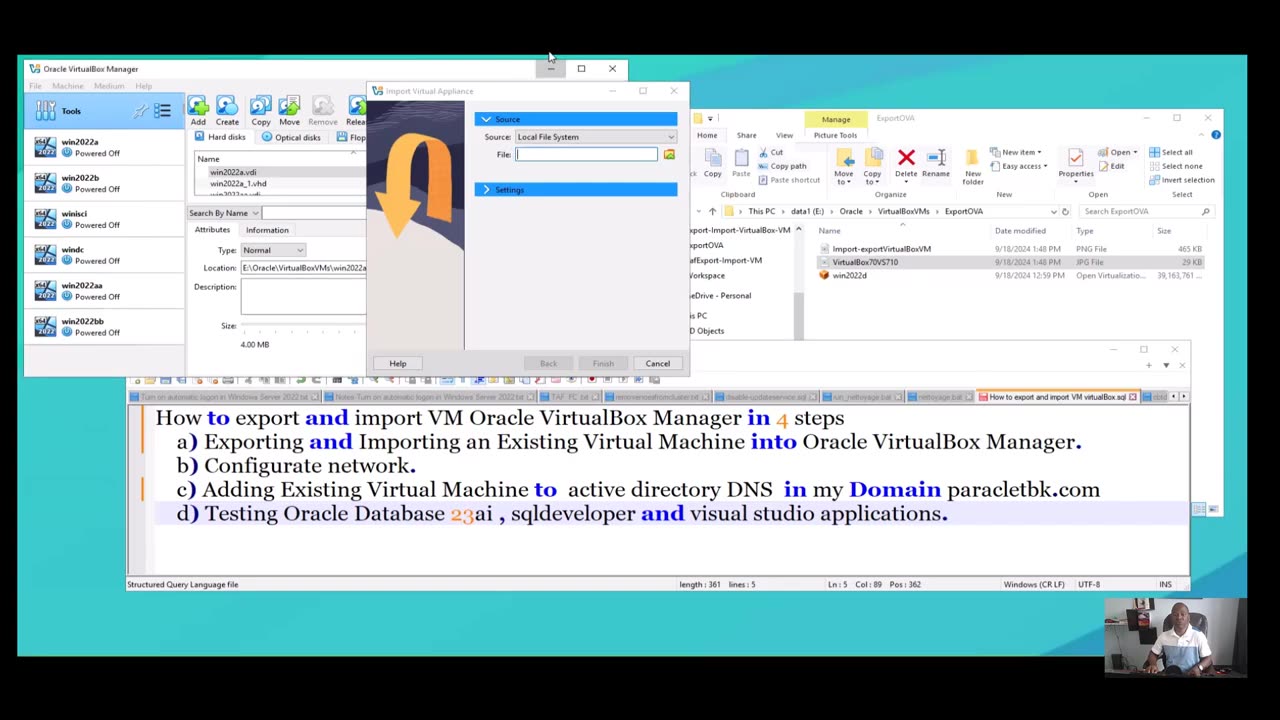Open the disk Type Normal dropdown
This screenshot has height=720, width=1280.
(x=273, y=250)
